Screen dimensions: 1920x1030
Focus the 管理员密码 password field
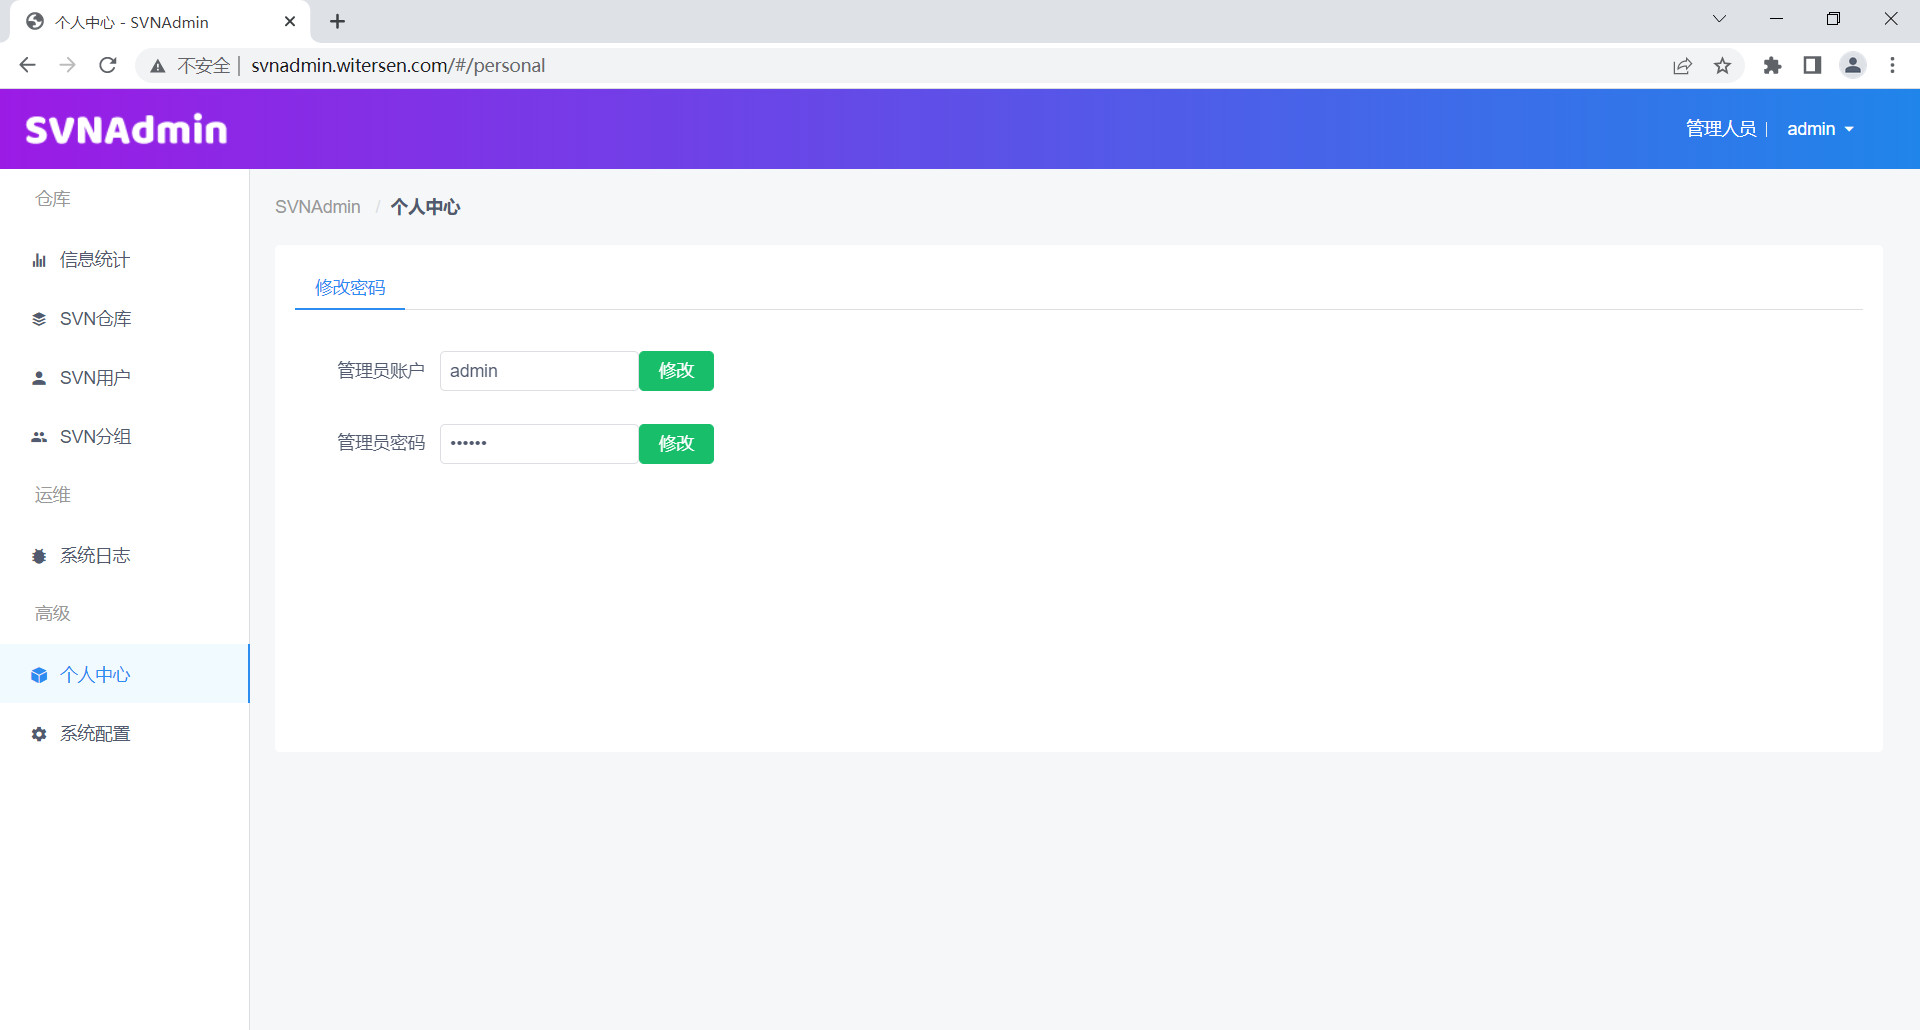pyautogui.click(x=539, y=444)
